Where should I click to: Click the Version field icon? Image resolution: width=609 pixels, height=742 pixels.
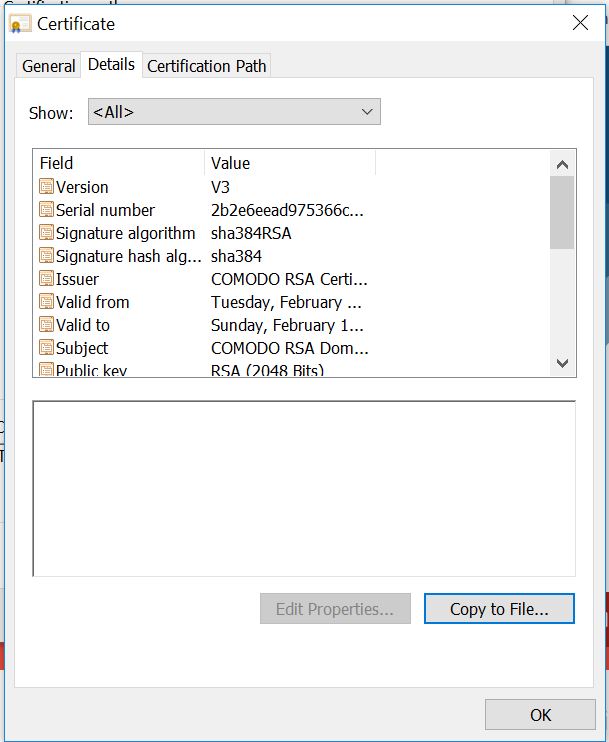[x=46, y=187]
